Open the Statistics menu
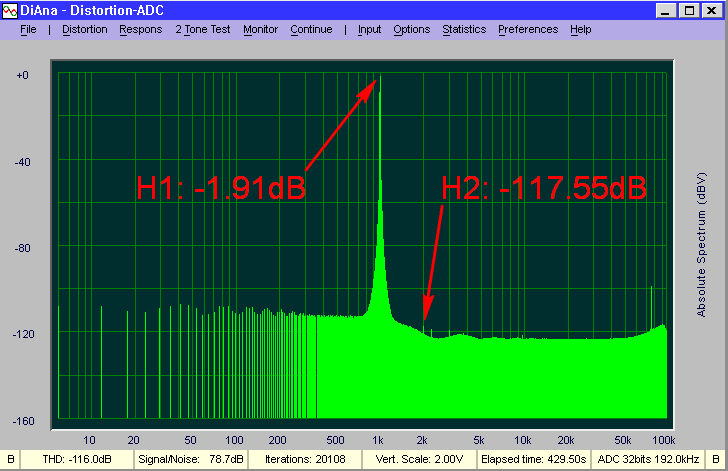This screenshot has height=471, width=728. tap(464, 29)
